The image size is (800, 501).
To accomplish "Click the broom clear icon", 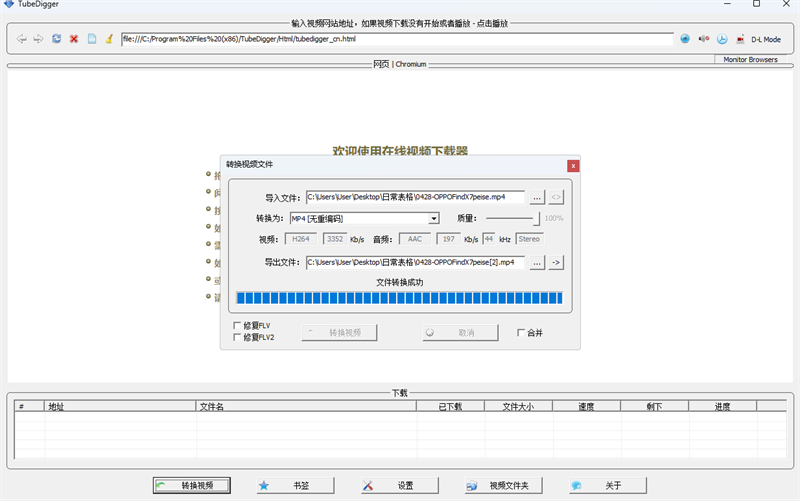I will point(108,39).
